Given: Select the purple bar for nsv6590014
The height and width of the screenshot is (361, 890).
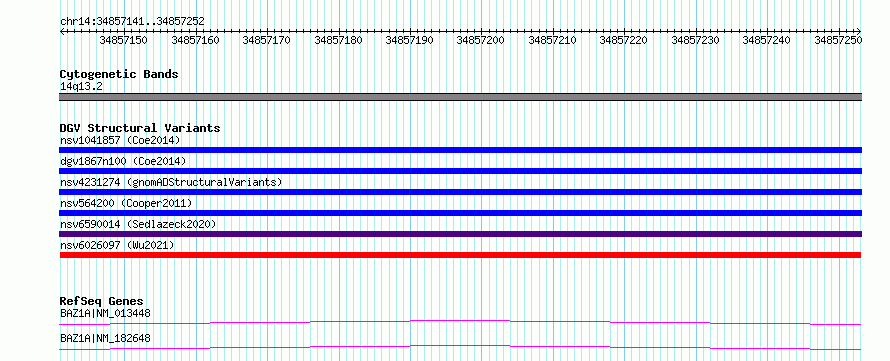Looking at the screenshot, I should 460,234.
